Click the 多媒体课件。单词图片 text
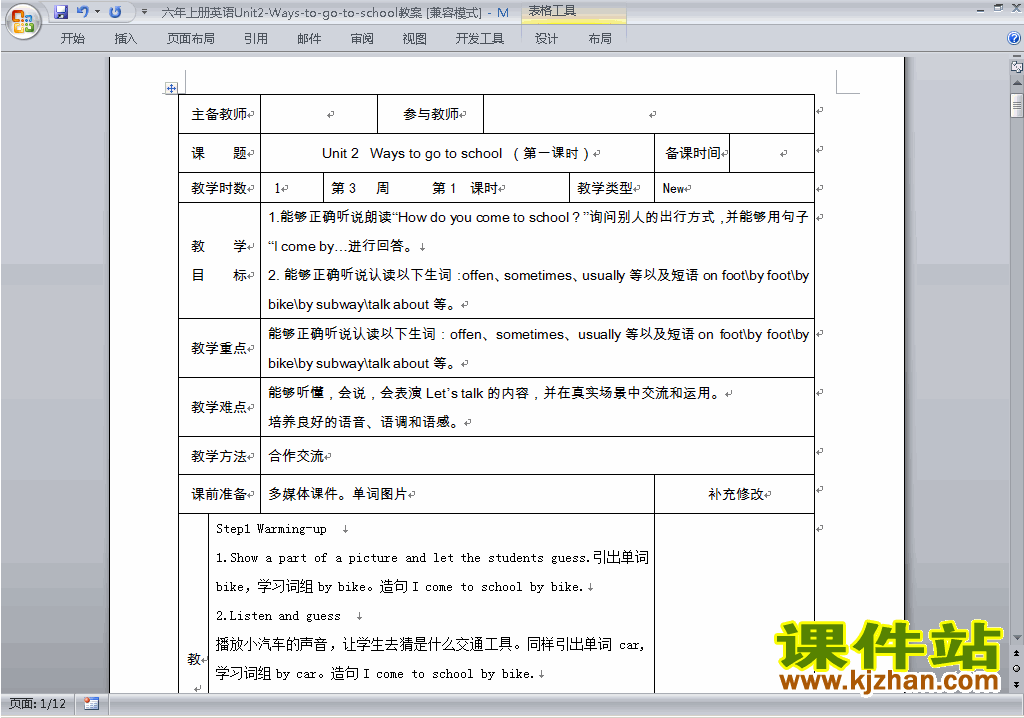Viewport: 1024px width, 718px height. pyautogui.click(x=338, y=494)
